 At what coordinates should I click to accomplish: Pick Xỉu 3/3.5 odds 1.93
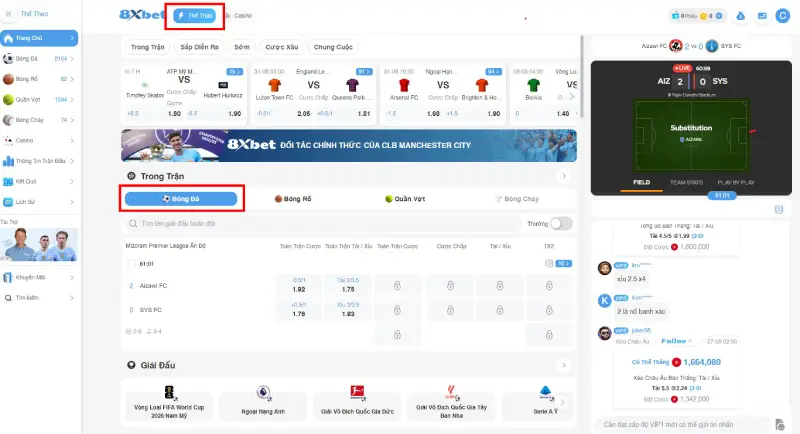pyautogui.click(x=348, y=310)
